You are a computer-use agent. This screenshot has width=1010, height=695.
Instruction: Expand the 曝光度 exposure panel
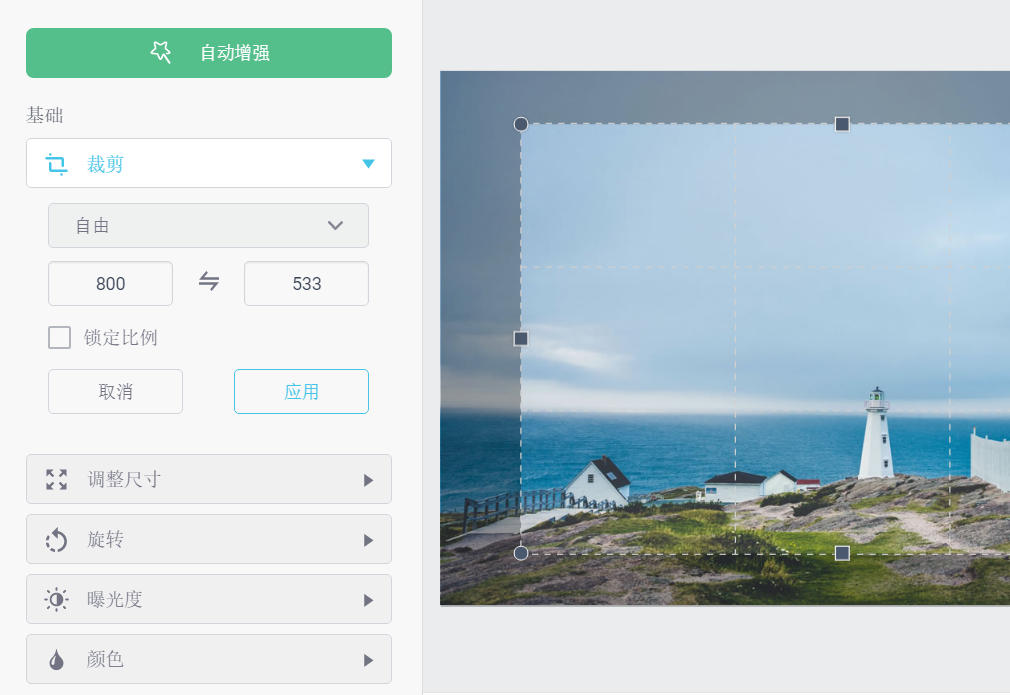pos(209,599)
